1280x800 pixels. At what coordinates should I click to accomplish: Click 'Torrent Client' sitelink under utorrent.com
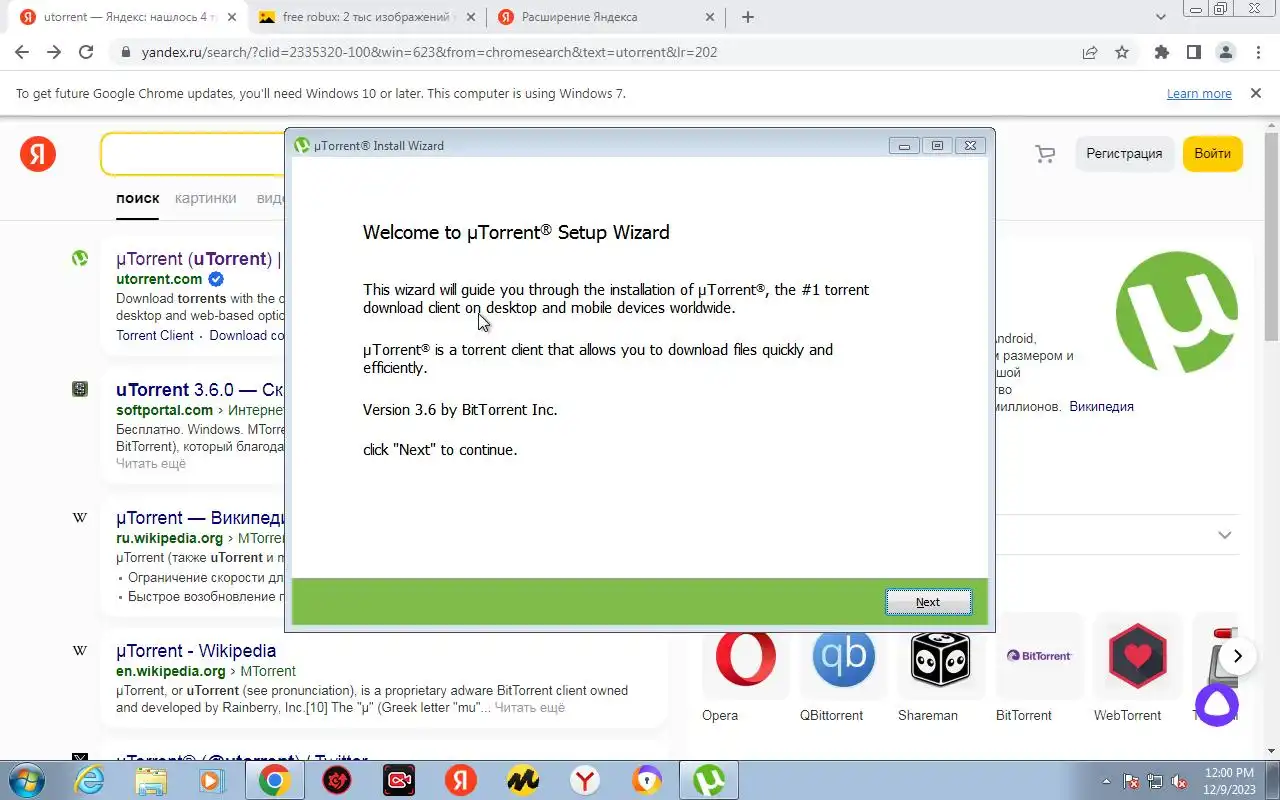[x=155, y=335]
